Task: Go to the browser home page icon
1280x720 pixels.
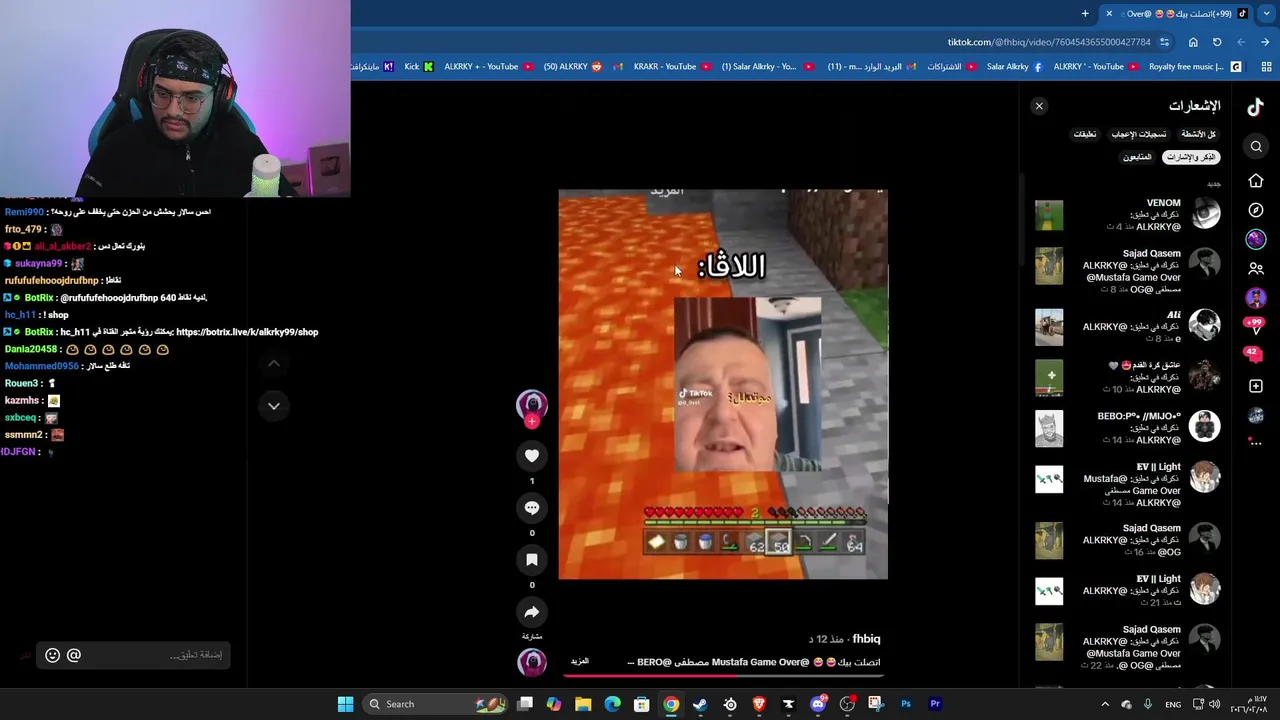Action: (x=1193, y=42)
